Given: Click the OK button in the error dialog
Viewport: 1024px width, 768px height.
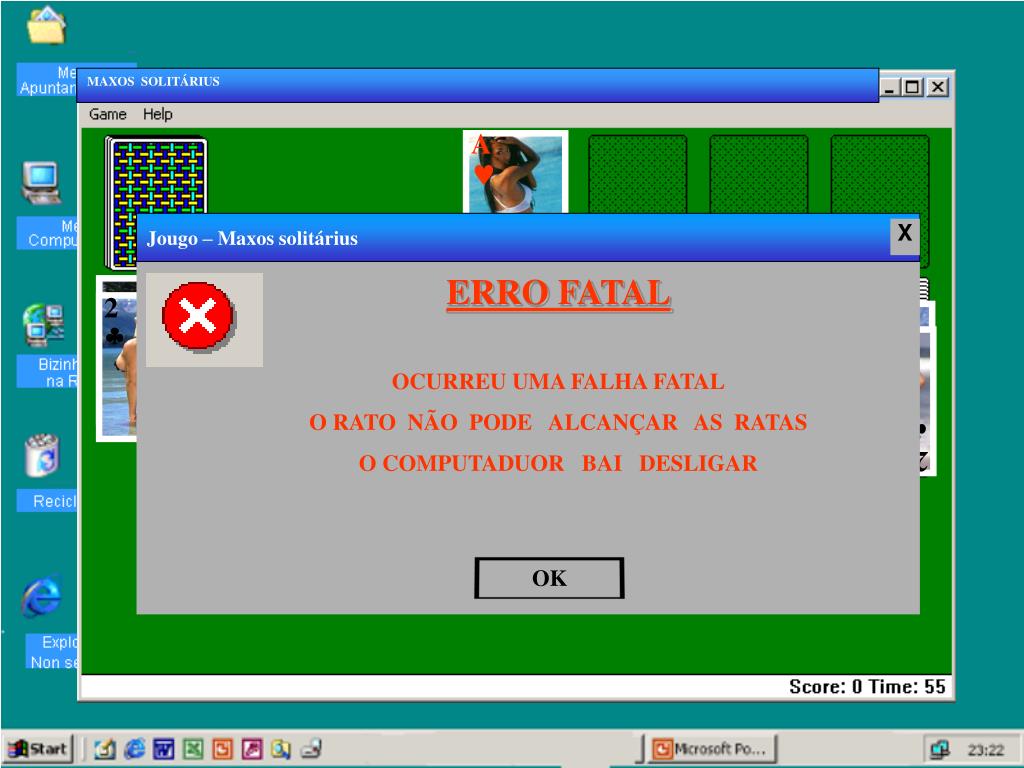Looking at the screenshot, I should point(549,578).
